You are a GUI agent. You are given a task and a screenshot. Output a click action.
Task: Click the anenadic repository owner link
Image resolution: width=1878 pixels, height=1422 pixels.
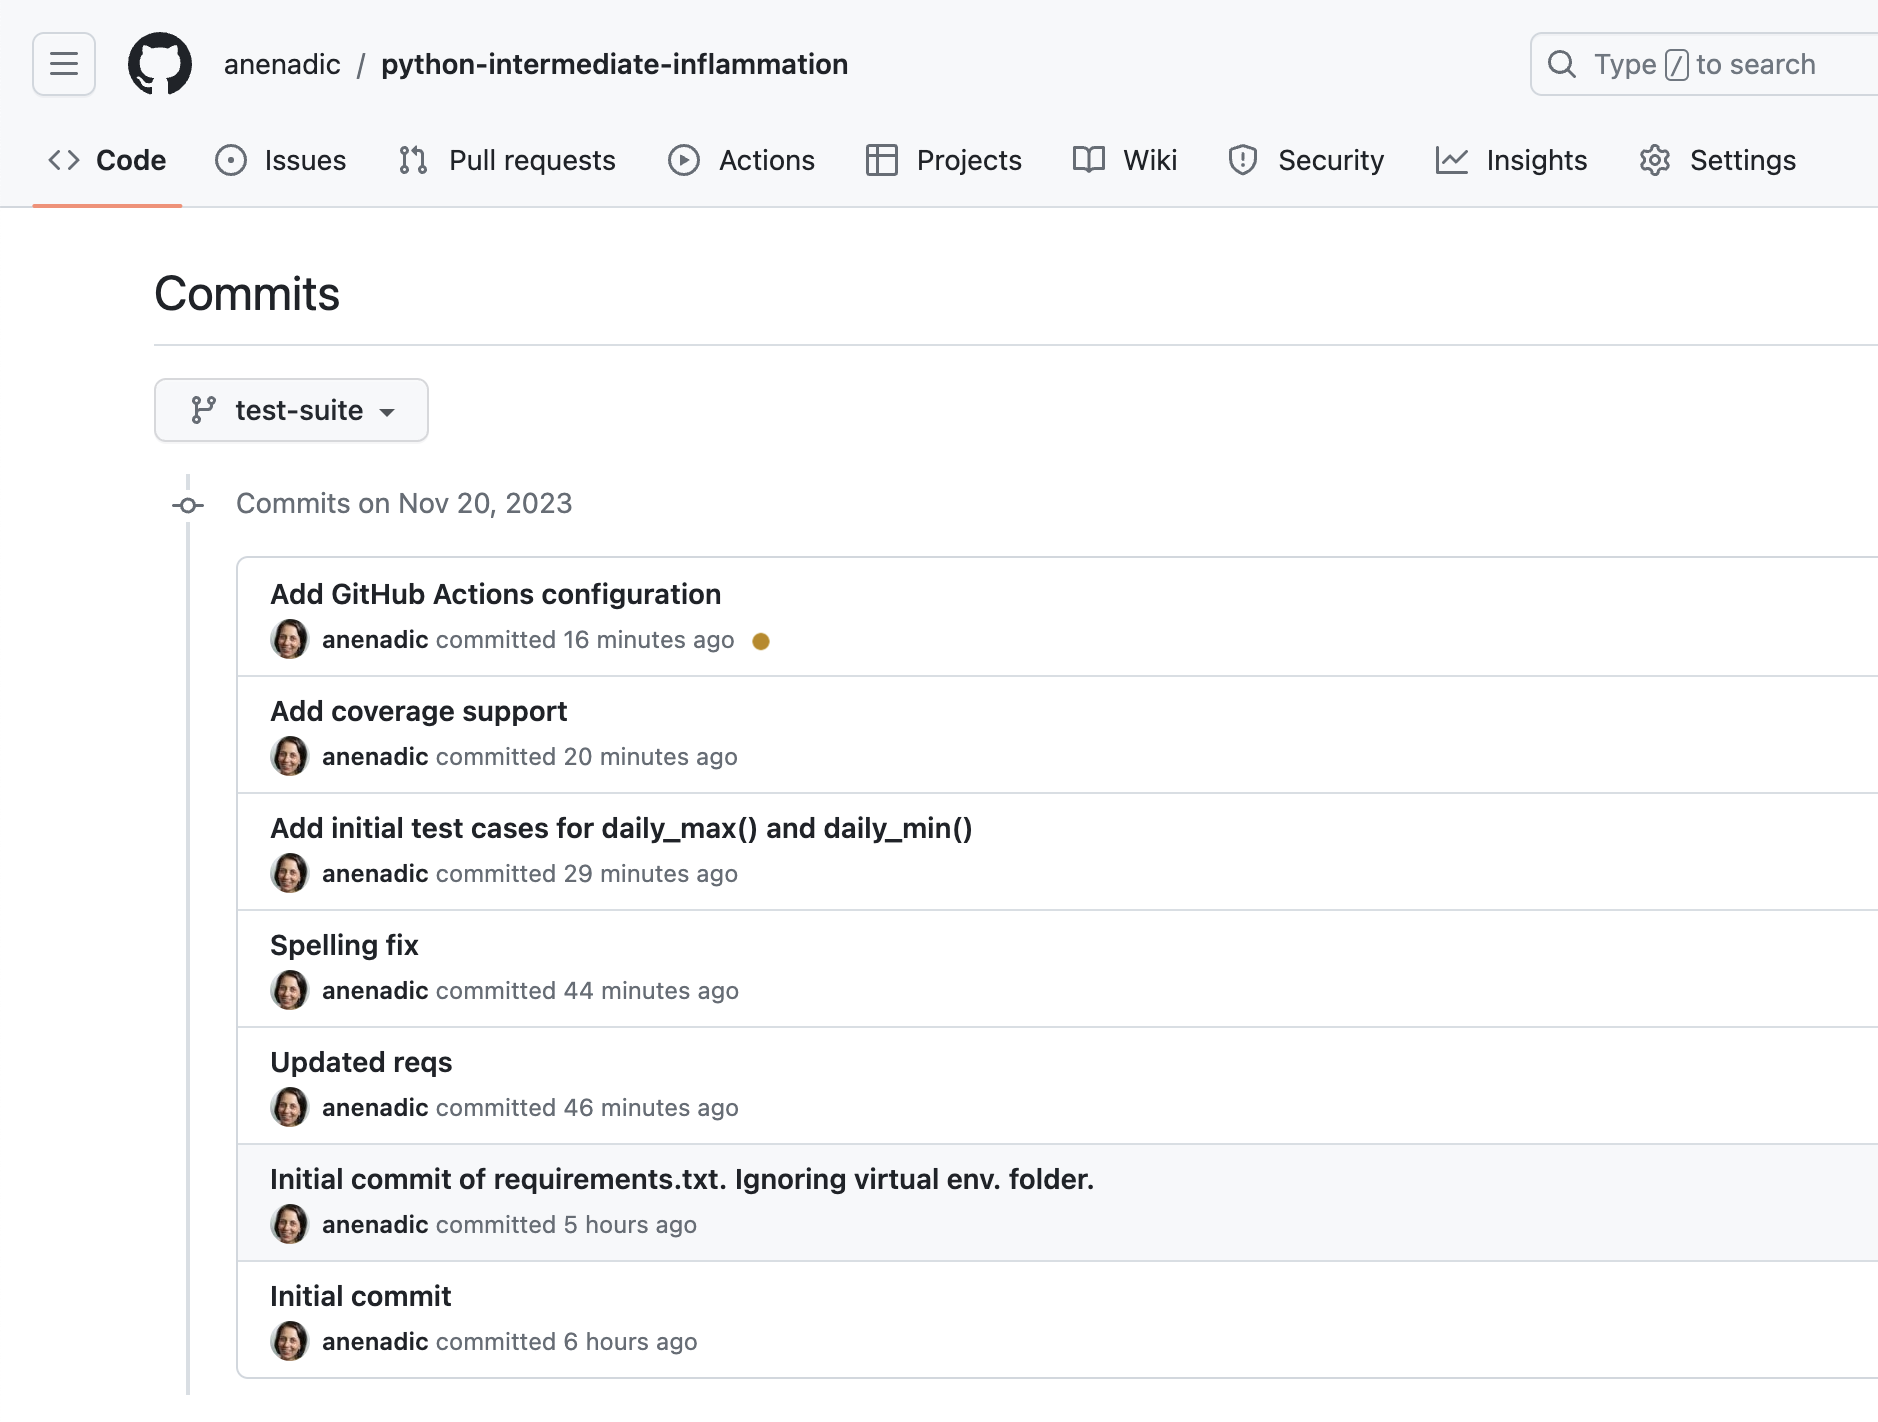(281, 63)
